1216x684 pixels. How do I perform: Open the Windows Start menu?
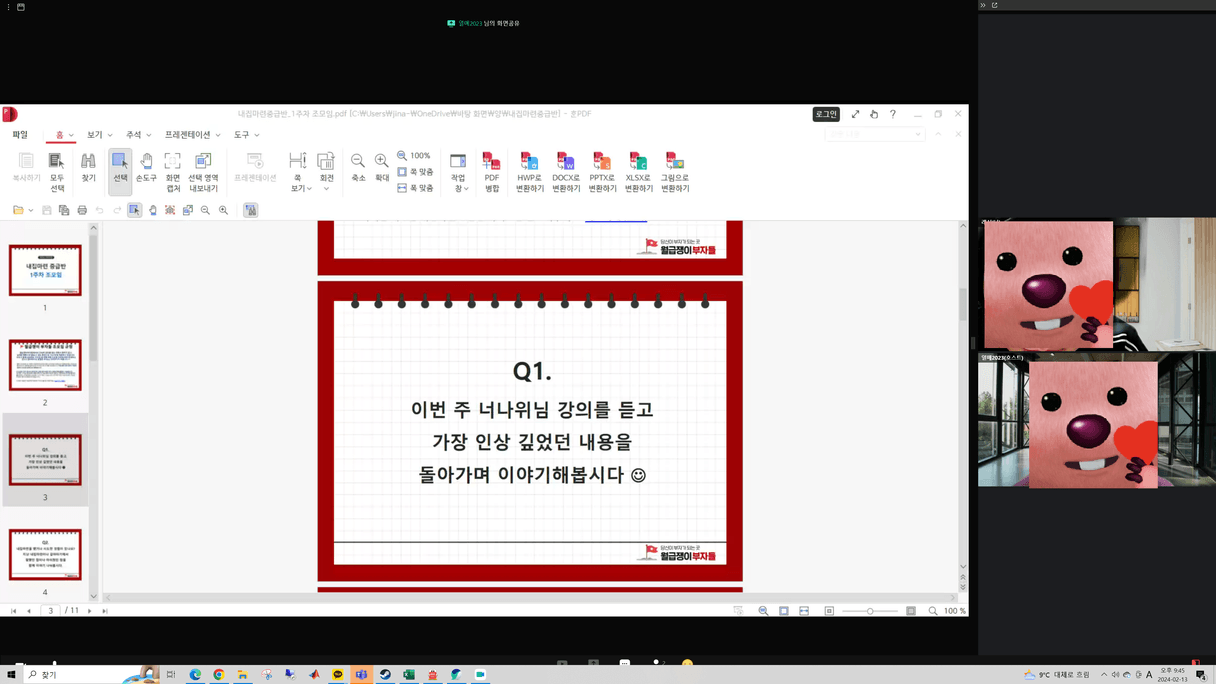(x=12, y=675)
